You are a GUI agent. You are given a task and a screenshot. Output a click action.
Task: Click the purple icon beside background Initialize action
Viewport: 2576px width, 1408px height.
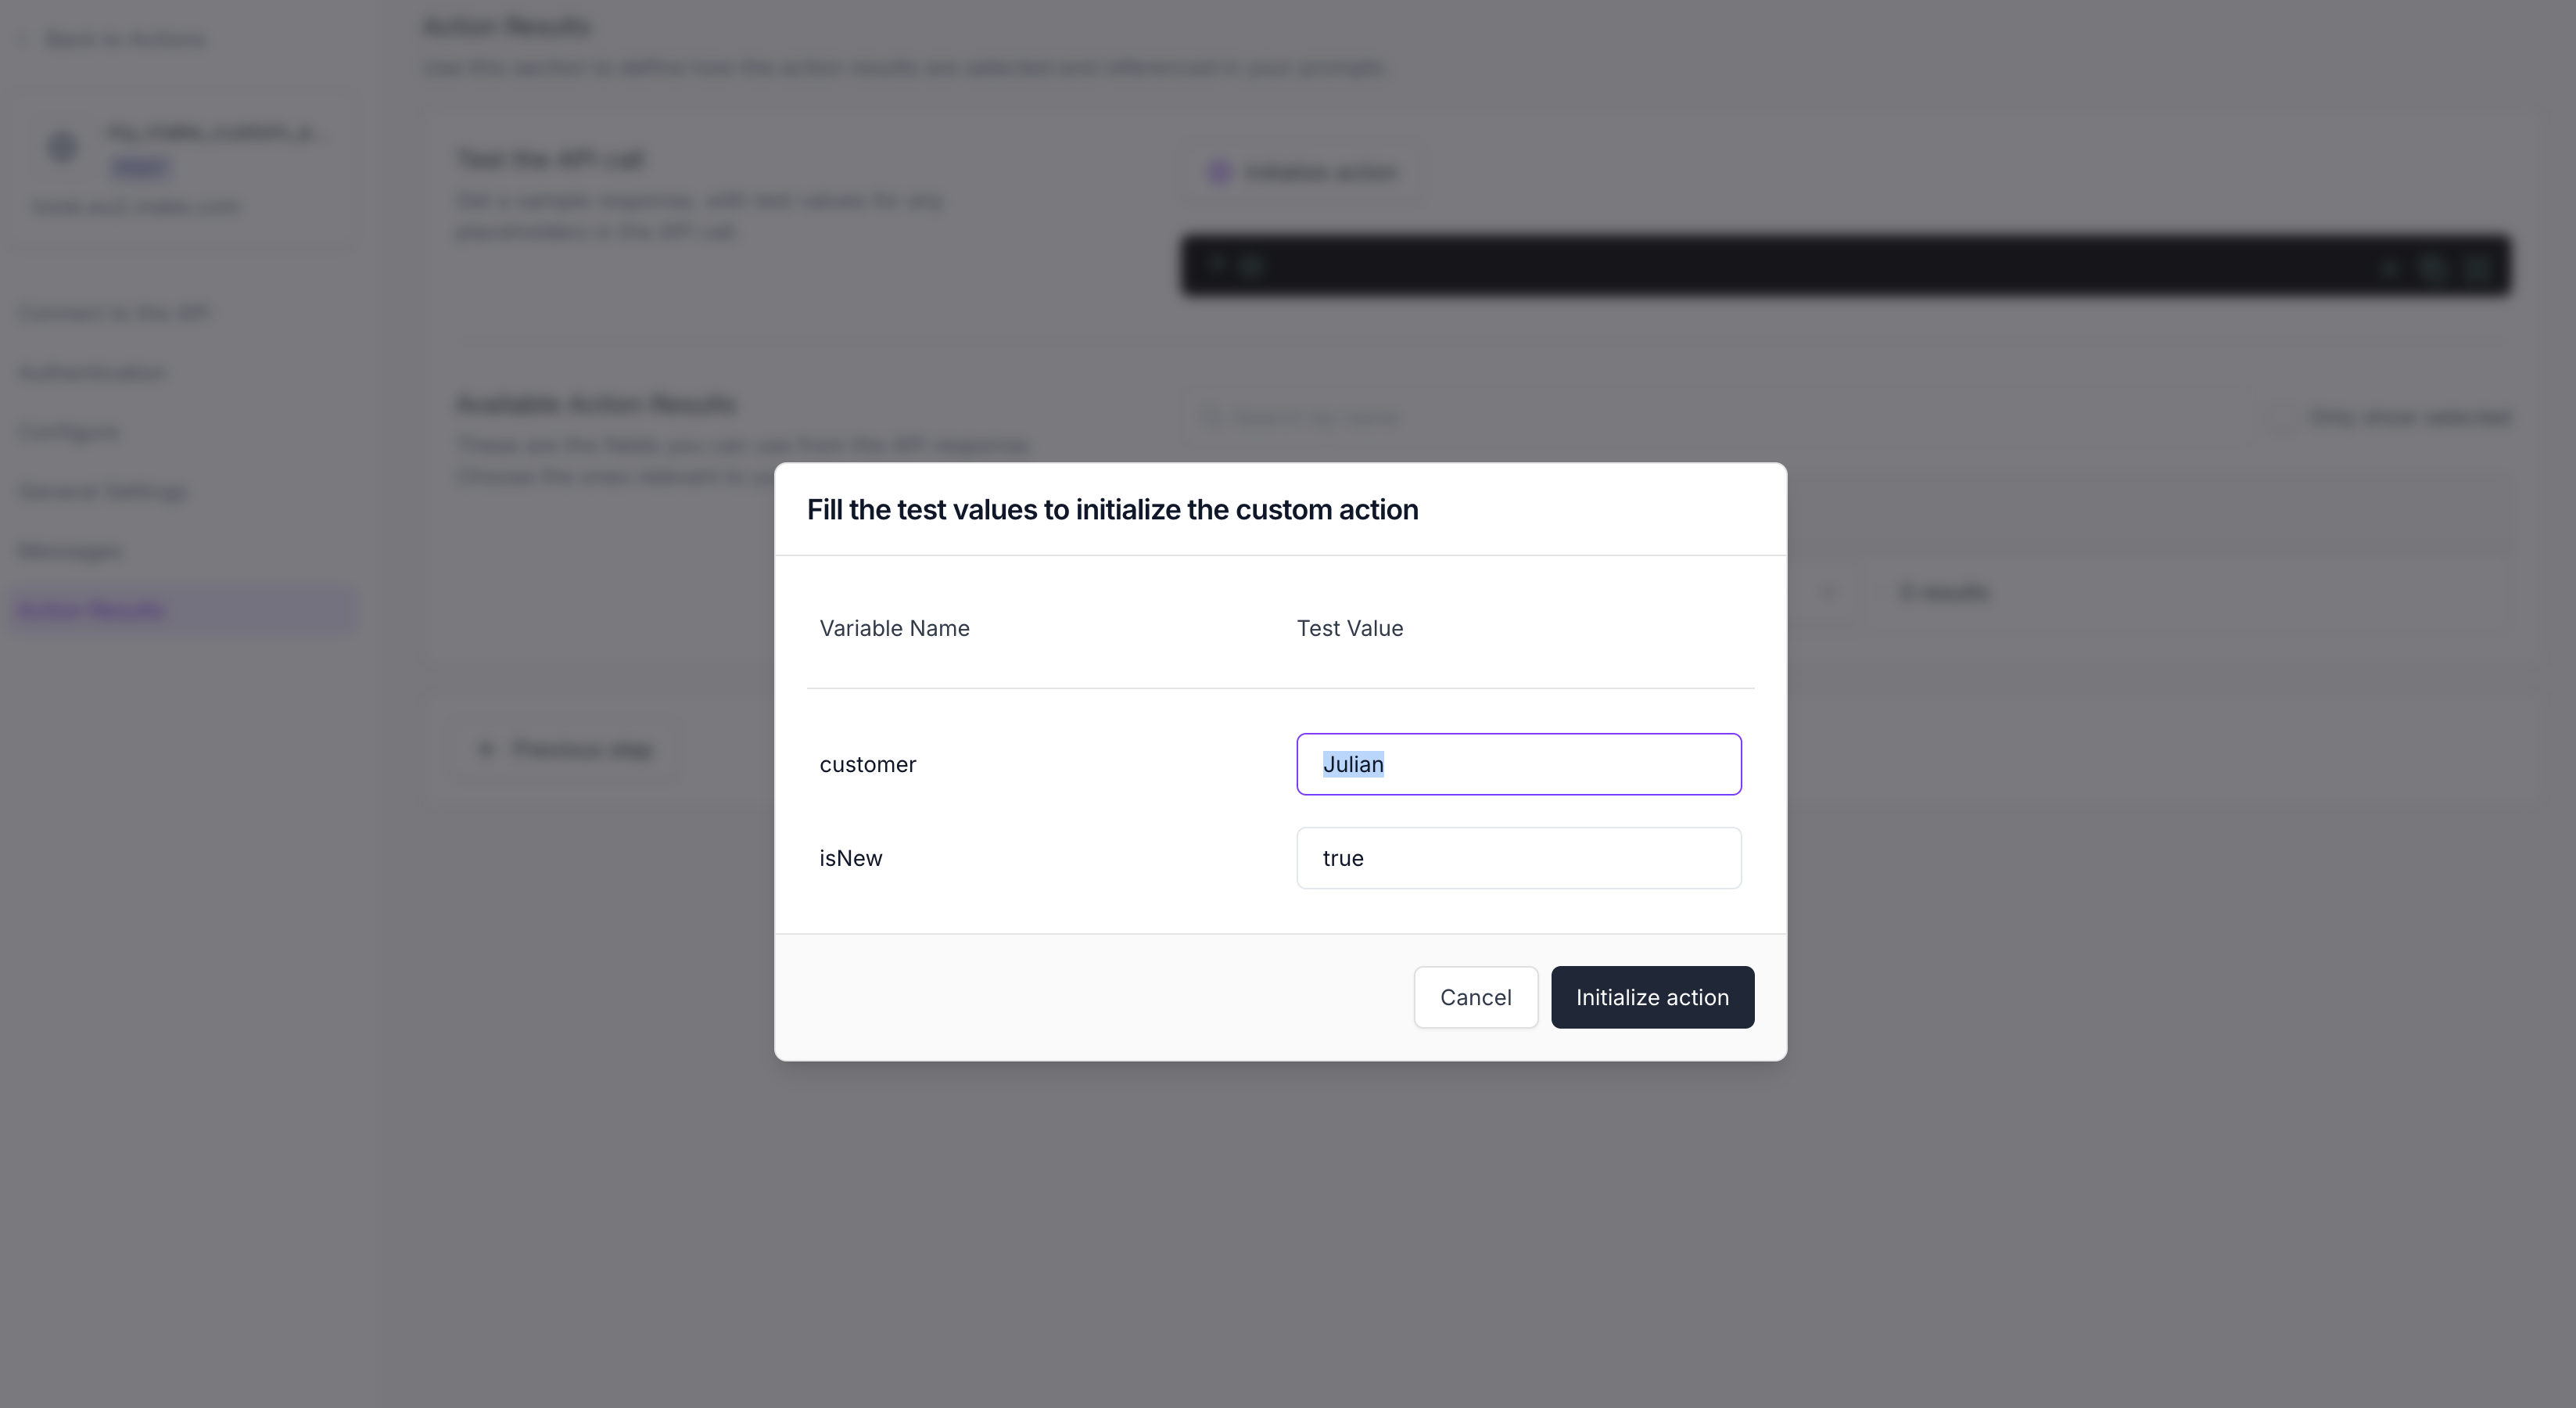coord(1219,172)
